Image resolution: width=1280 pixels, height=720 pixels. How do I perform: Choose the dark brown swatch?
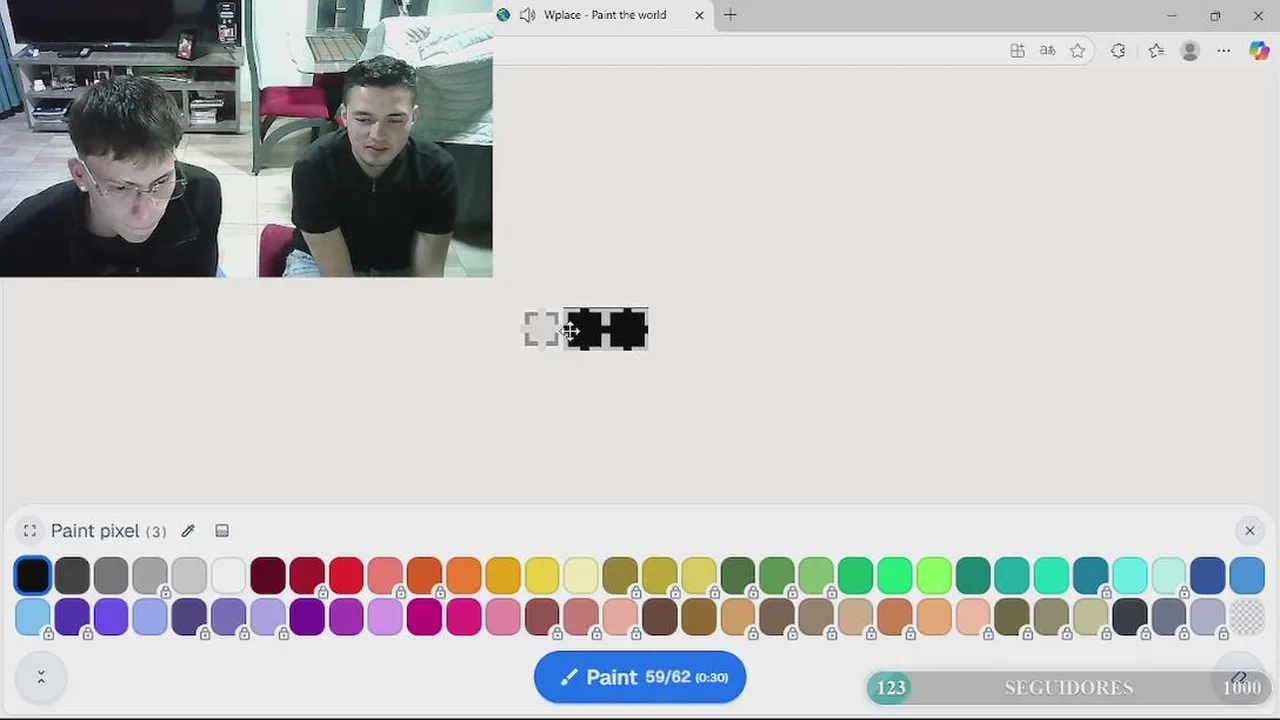660,617
